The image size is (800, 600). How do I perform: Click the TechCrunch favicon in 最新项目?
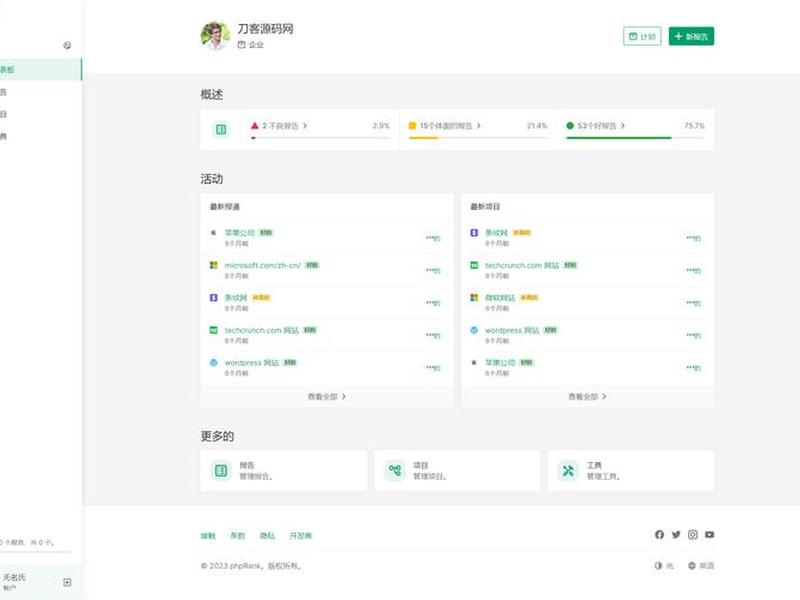click(x=474, y=265)
